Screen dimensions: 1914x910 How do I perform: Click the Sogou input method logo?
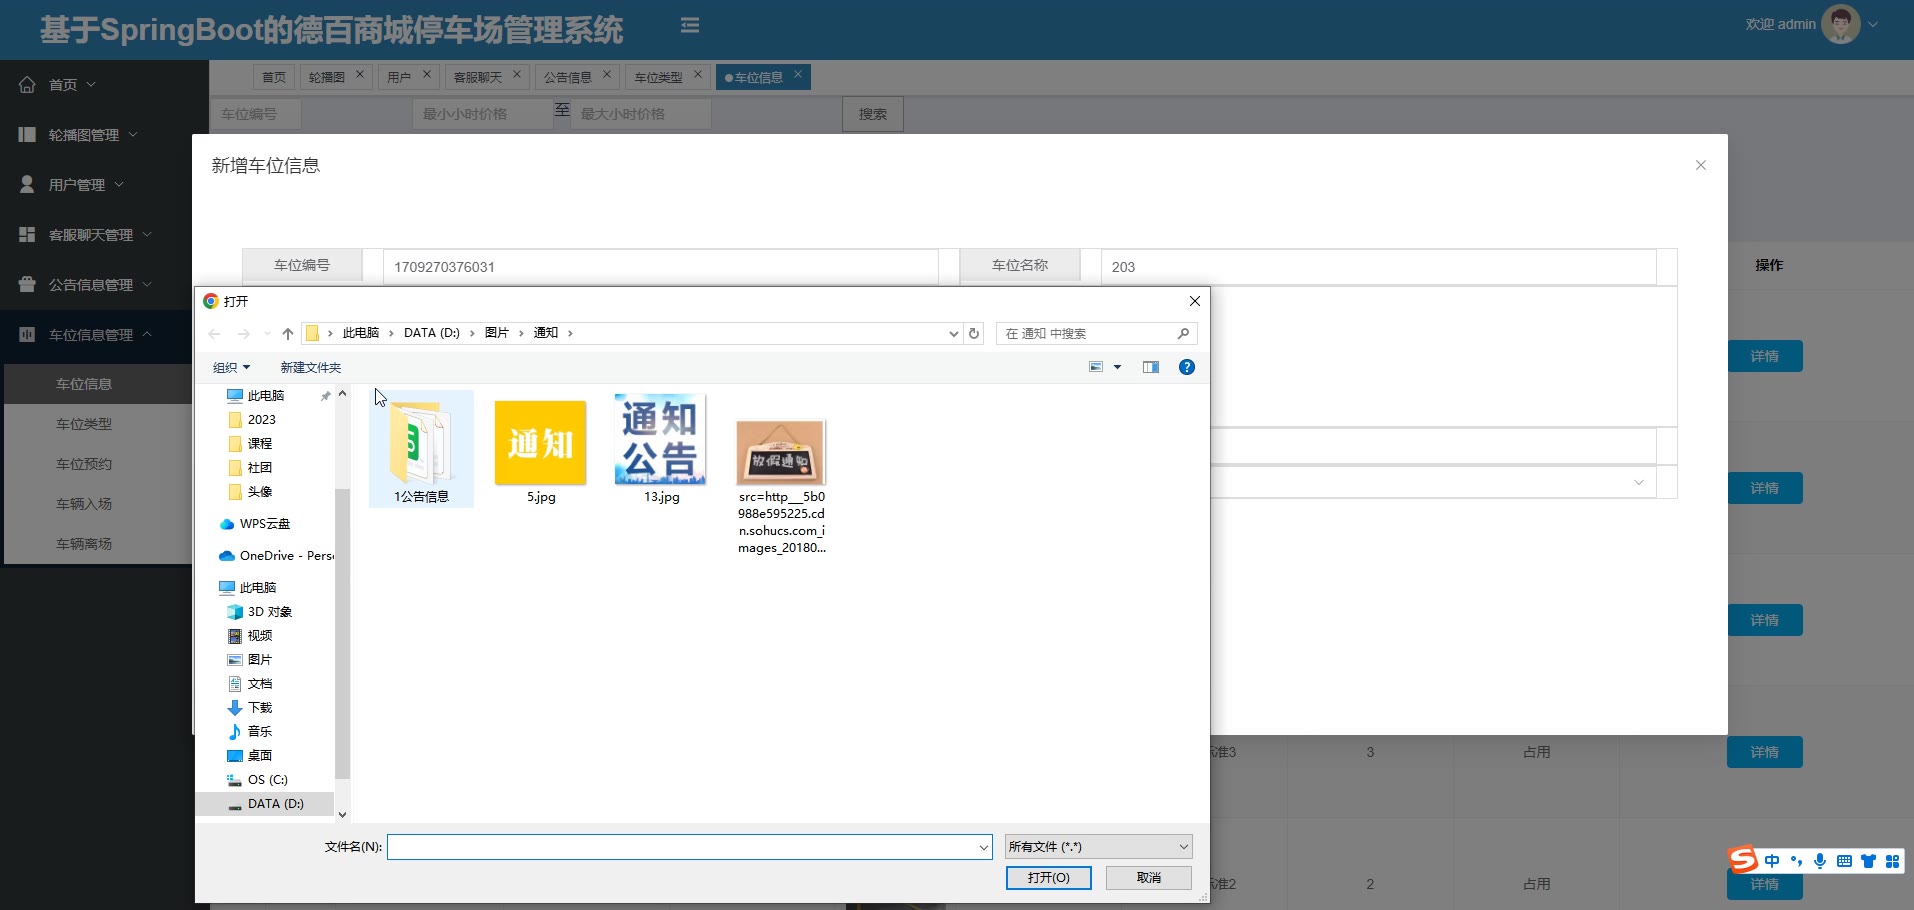click(x=1743, y=860)
